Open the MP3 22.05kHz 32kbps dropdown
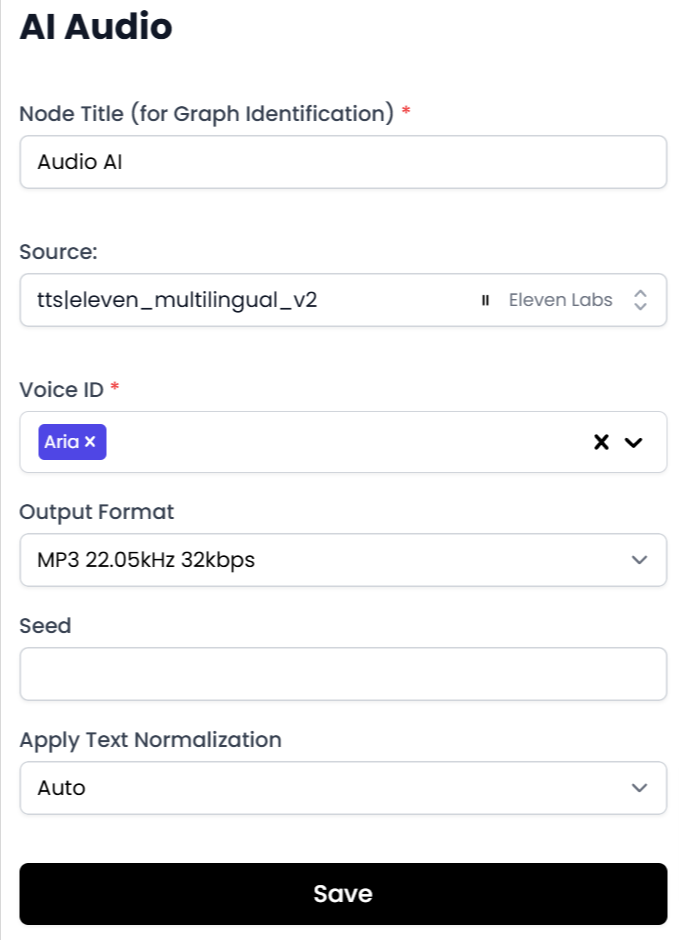Screen dimensions: 679x940 click(300, 560)
